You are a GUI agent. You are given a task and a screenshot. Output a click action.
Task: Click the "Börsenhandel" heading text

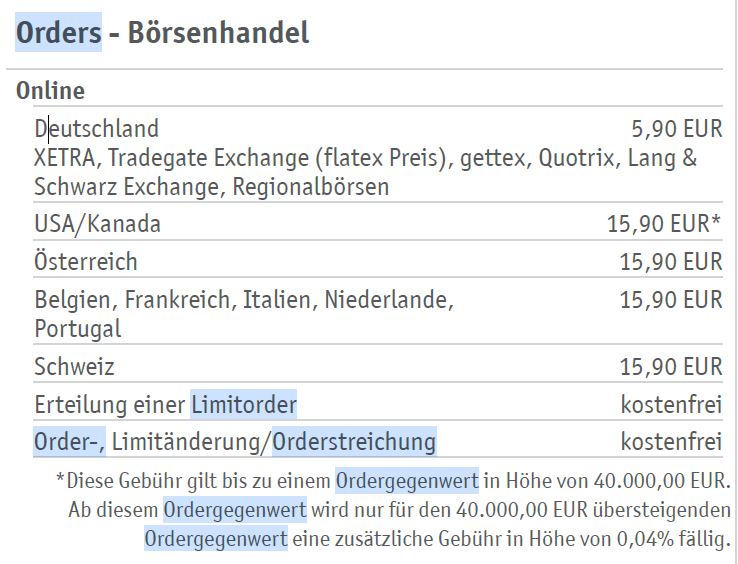[218, 32]
